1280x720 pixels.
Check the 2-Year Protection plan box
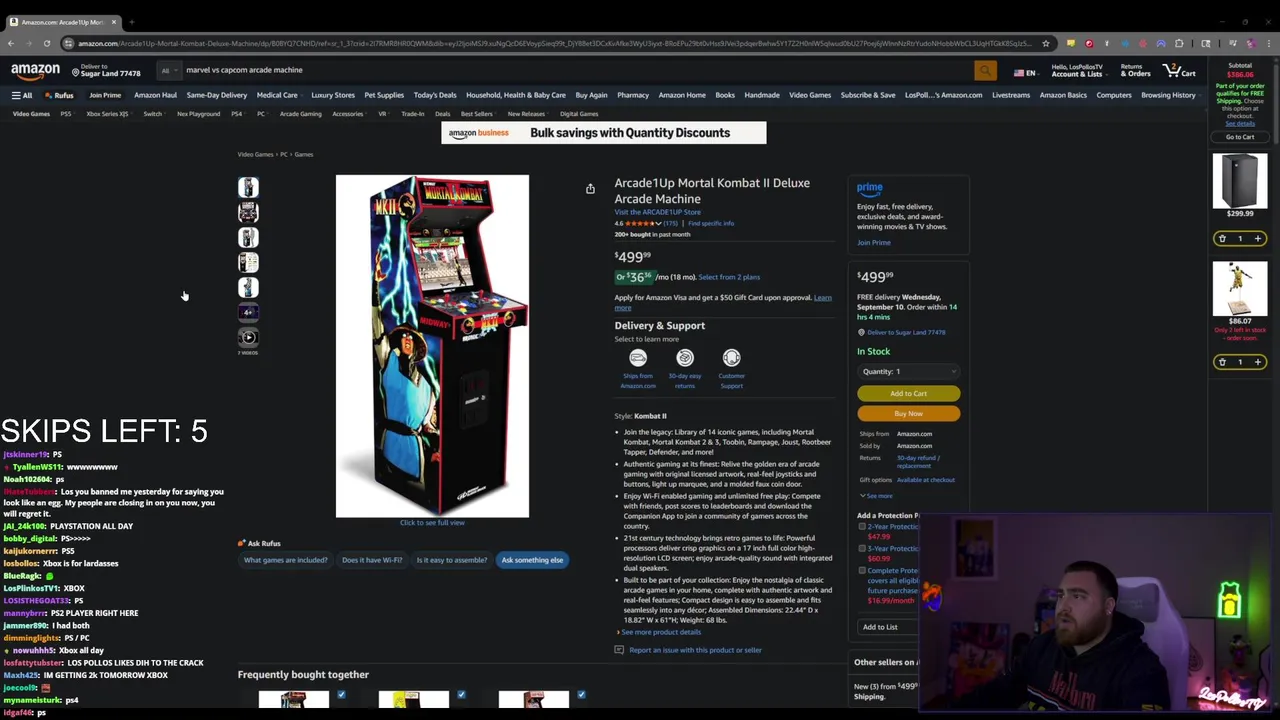pyautogui.click(x=862, y=526)
